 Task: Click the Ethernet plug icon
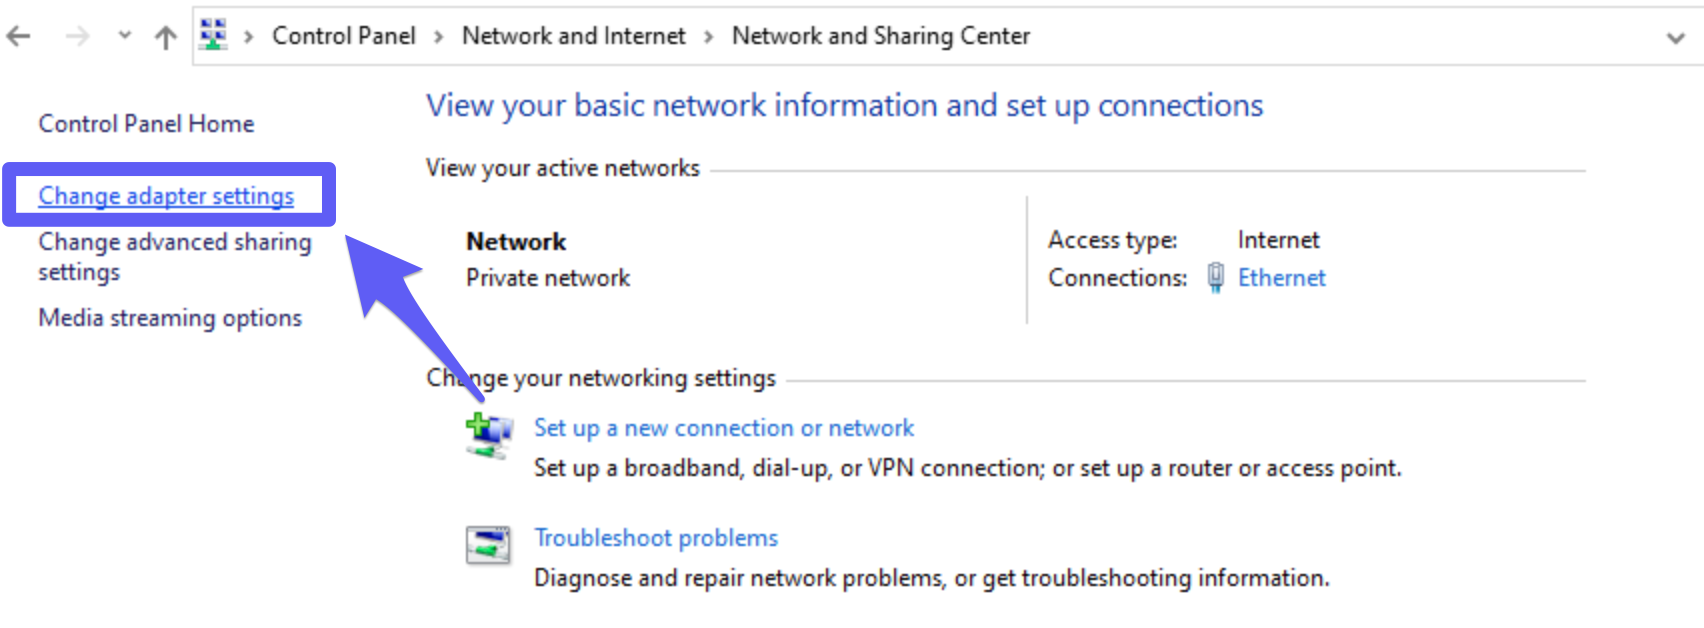point(1215,277)
